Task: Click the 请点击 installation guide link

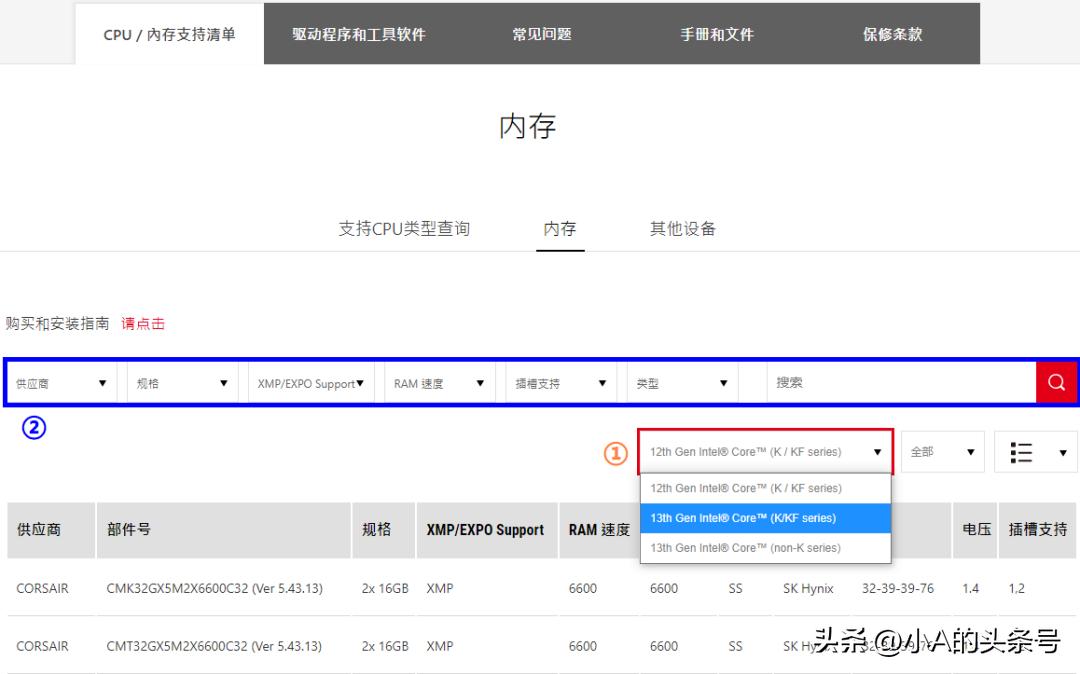Action: click(x=143, y=323)
